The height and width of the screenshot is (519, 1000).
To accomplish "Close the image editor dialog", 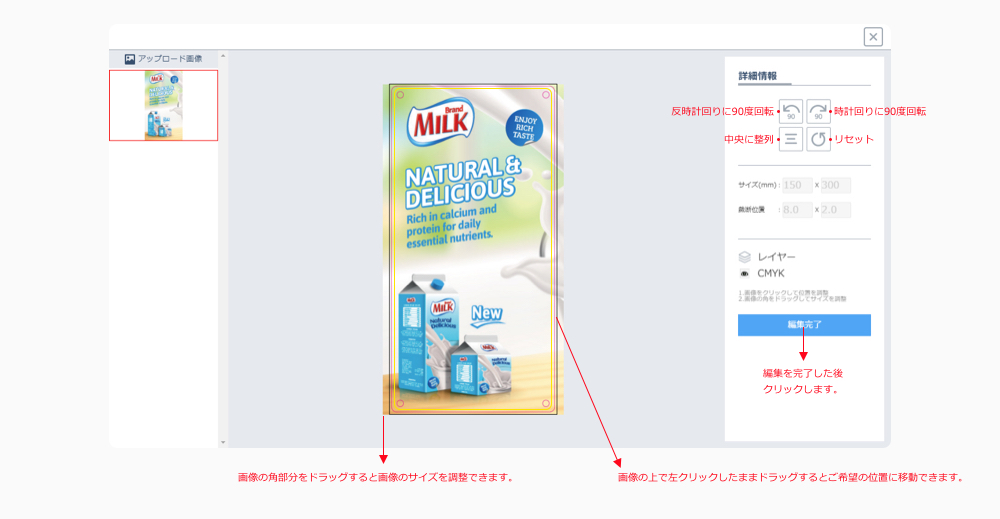I will (x=873, y=37).
